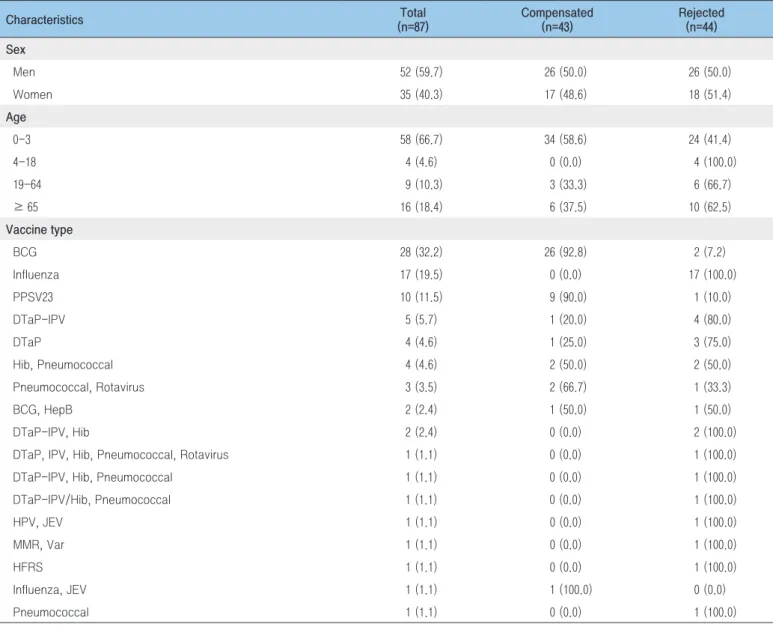The width and height of the screenshot is (773, 627).
Task: Click the Characteristics column header
Action: coord(44,20)
